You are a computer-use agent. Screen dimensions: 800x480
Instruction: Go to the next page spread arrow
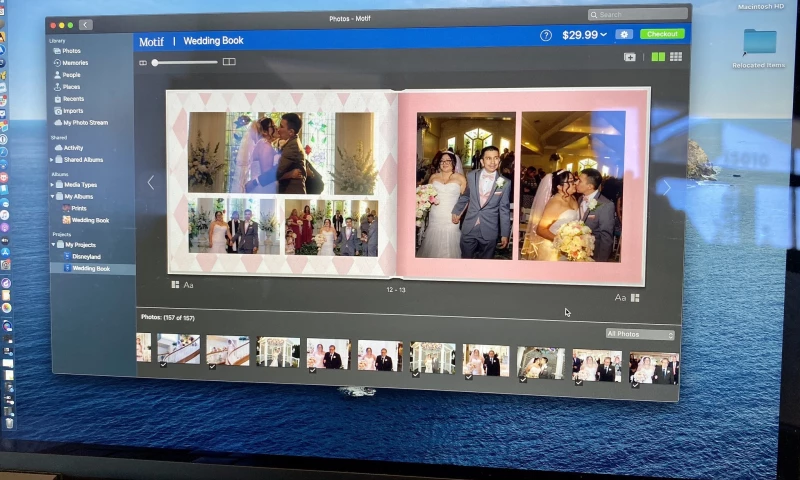coord(667,187)
